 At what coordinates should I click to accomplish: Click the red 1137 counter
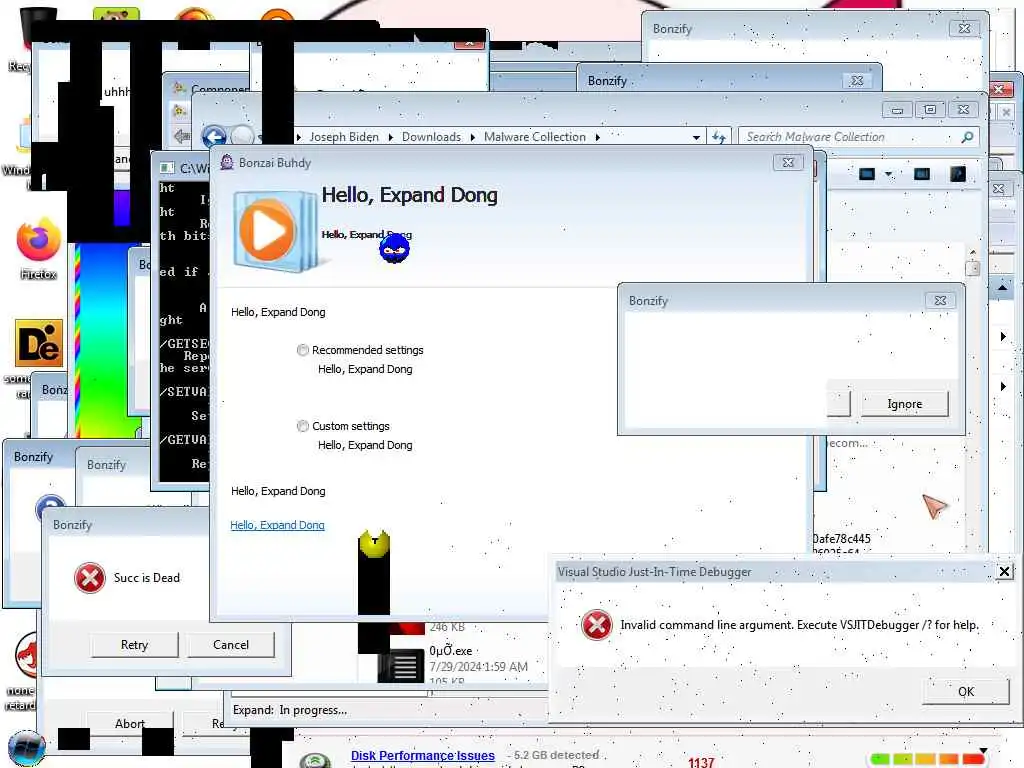(701, 762)
